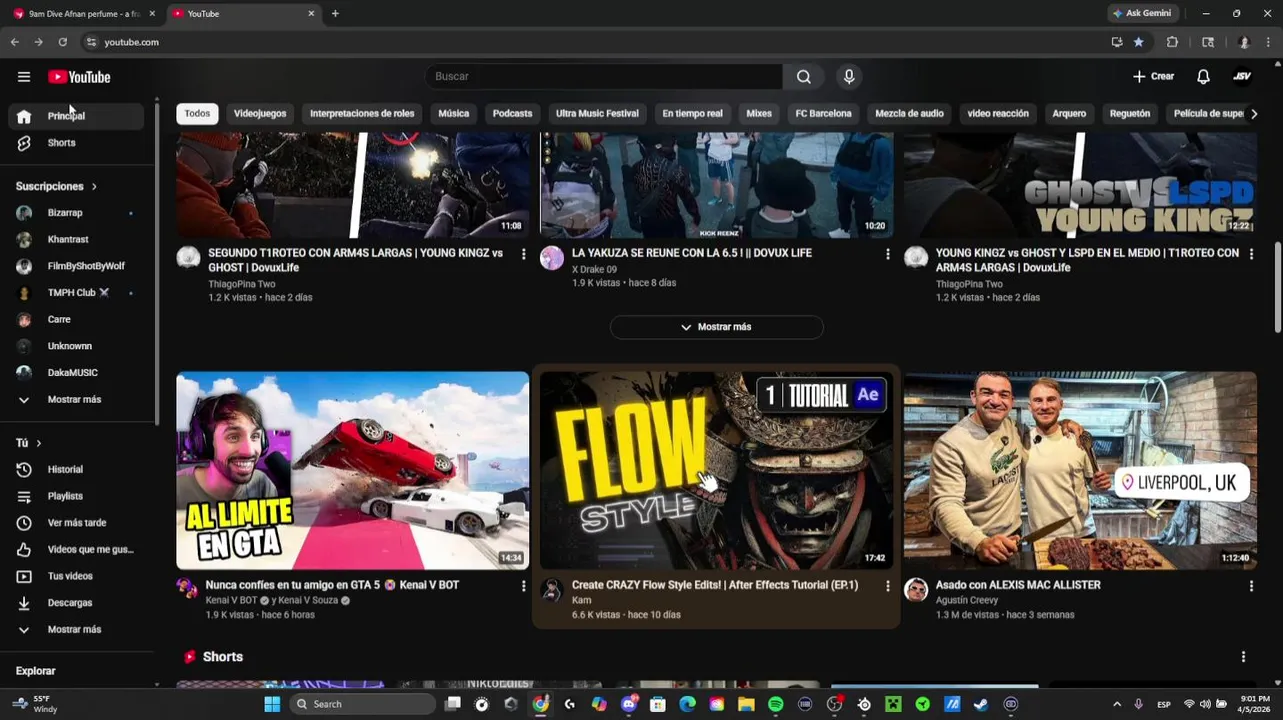1283x720 pixels.
Task: Select Ultra Music Festival chip
Action: pos(597,114)
